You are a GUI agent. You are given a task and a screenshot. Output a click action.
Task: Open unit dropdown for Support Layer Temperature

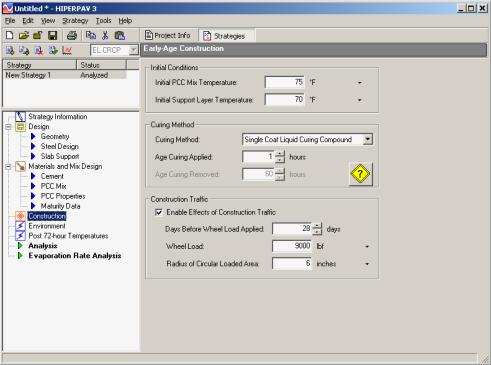(x=360, y=100)
